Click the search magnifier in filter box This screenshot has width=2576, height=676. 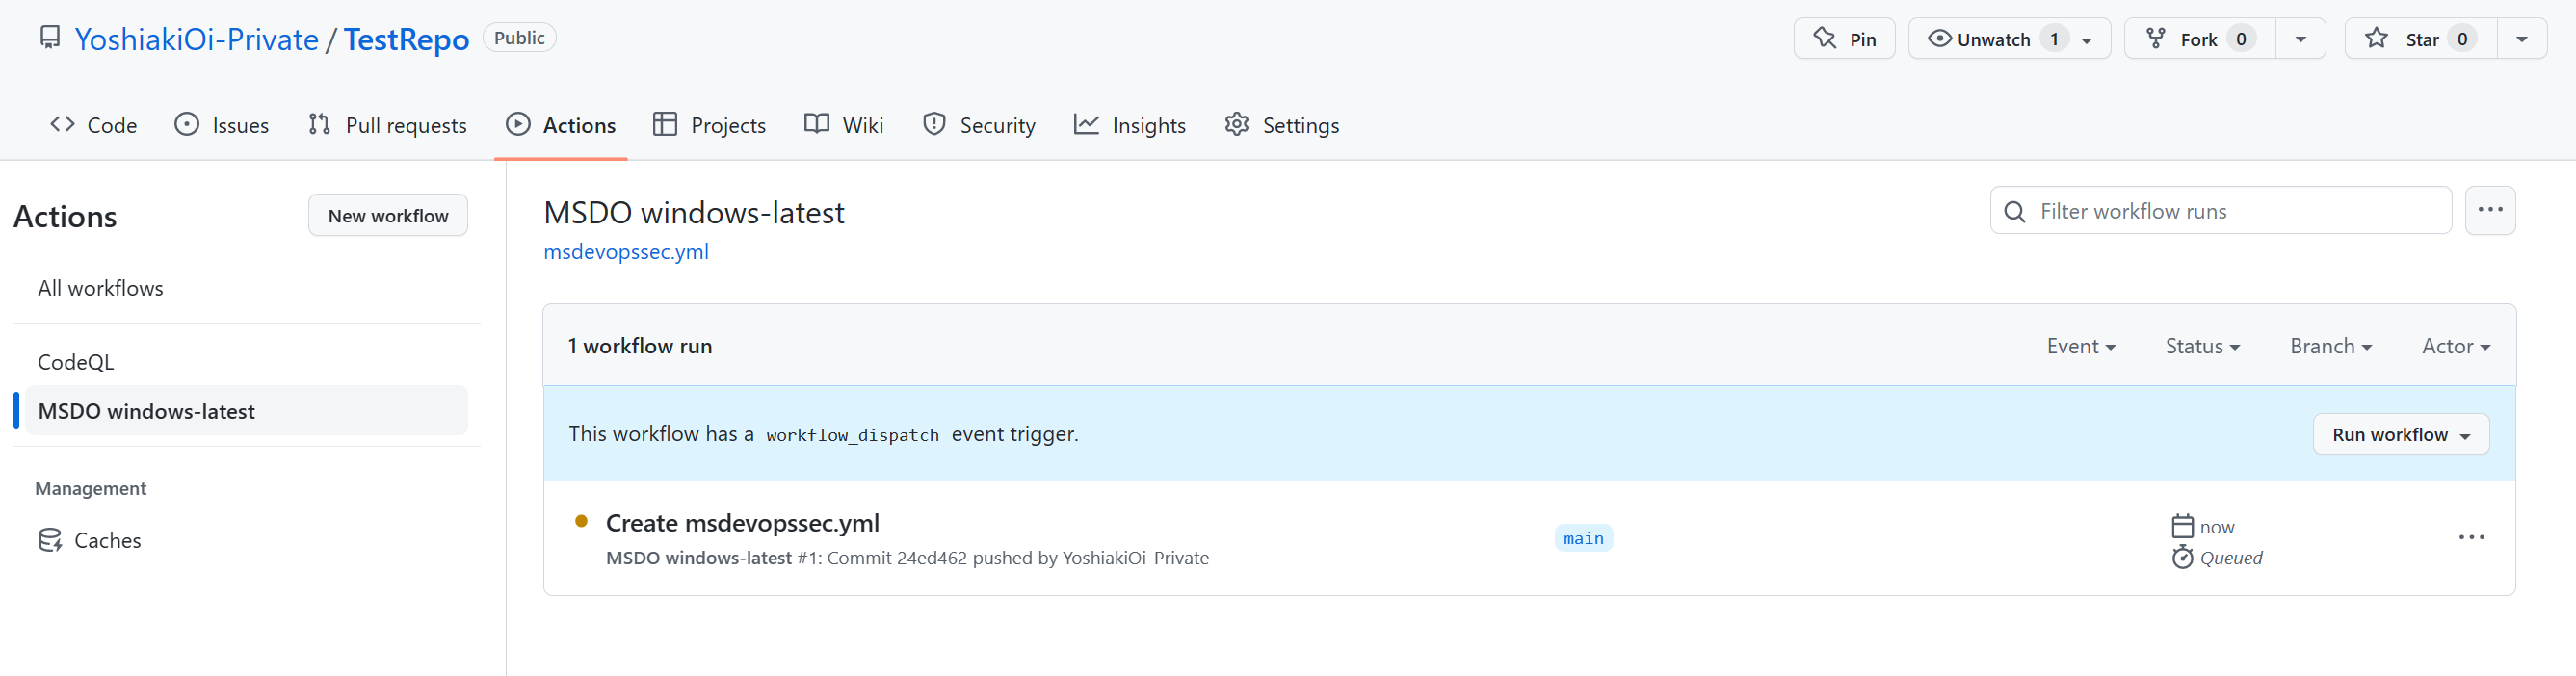point(2015,211)
